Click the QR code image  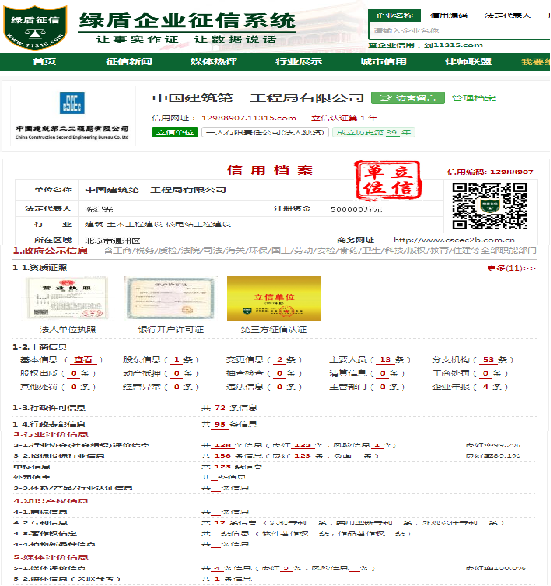coord(490,206)
